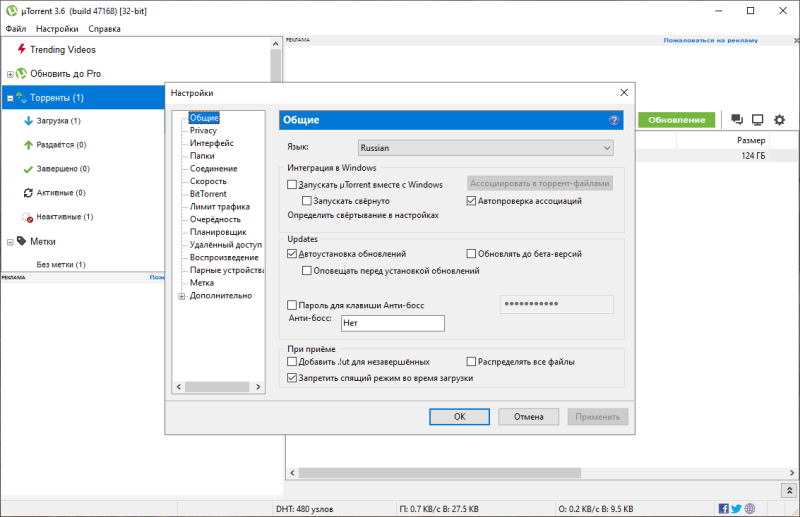
Task: Click the globe icon in status bar
Action: [x=749, y=508]
